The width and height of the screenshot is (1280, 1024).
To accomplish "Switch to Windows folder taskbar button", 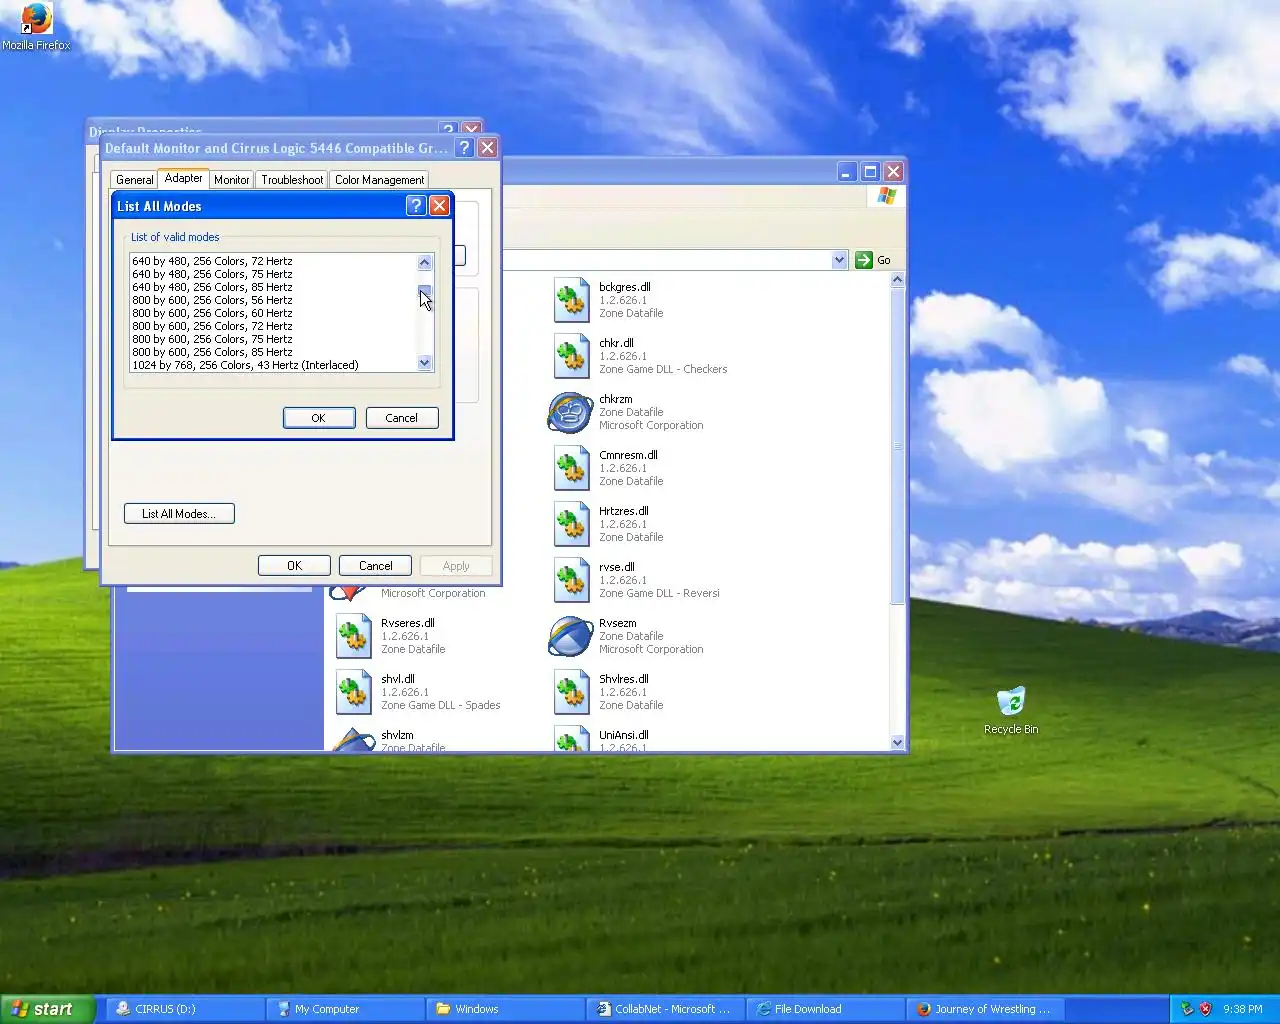I will coord(505,1009).
